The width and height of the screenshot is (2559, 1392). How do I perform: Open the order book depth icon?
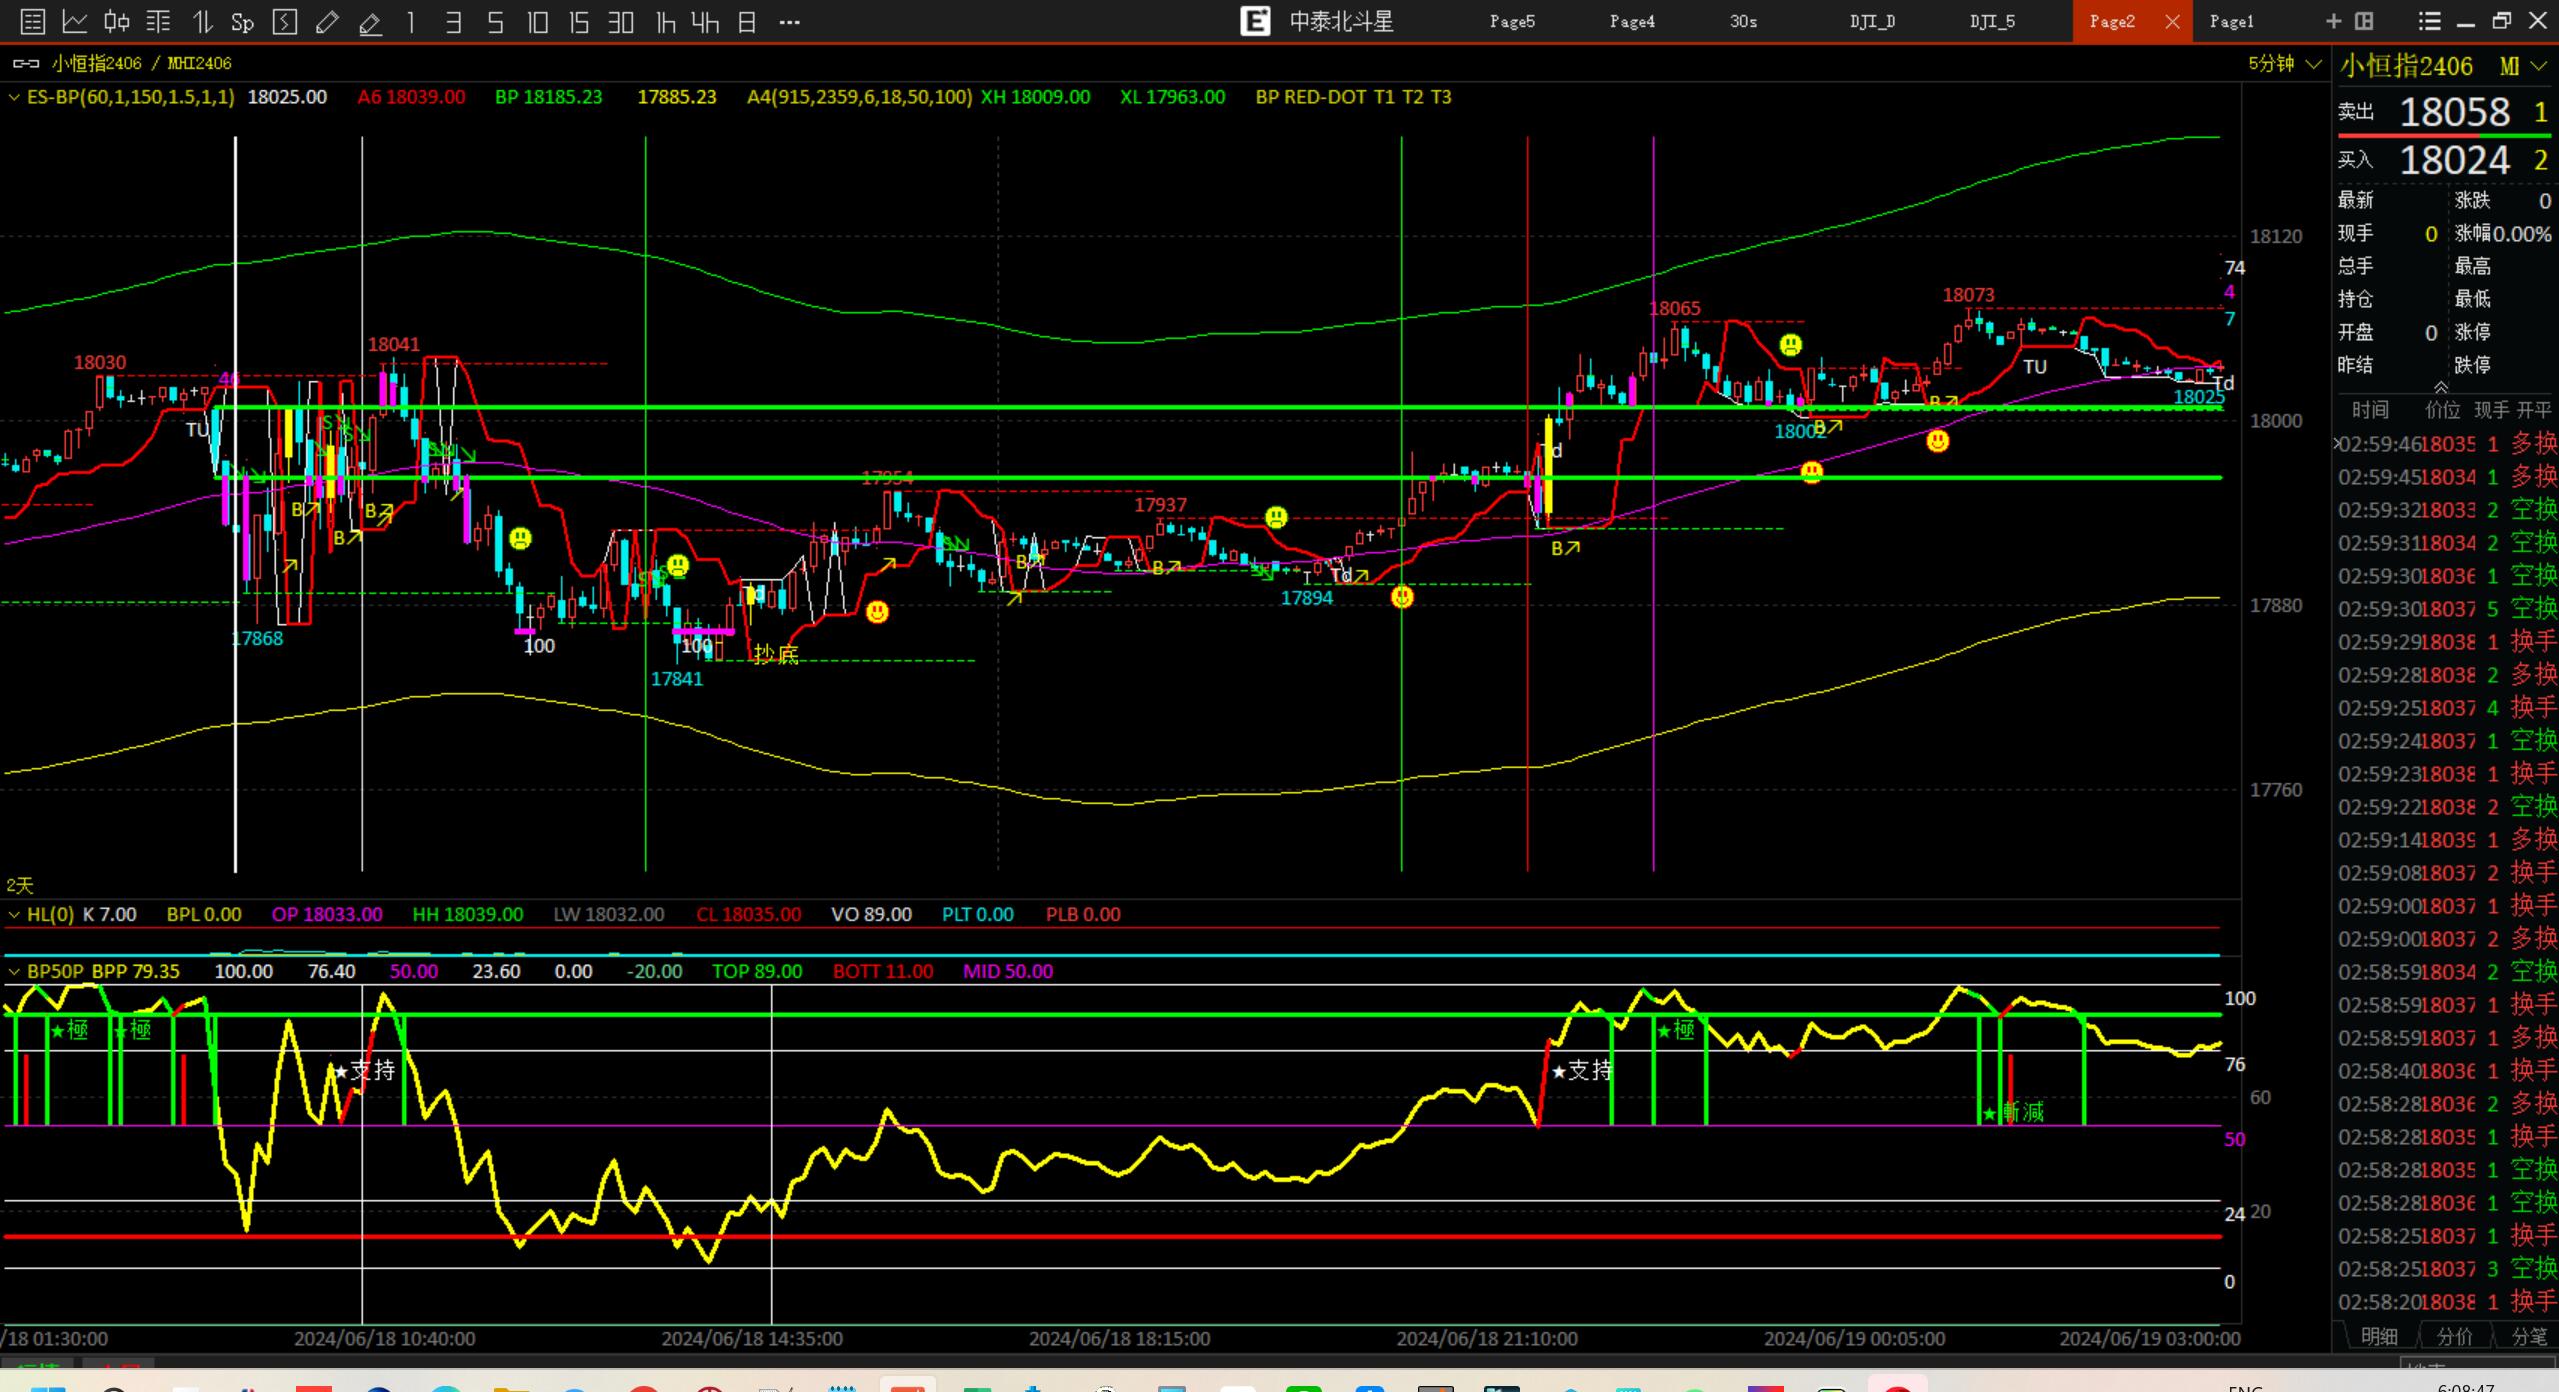(158, 21)
